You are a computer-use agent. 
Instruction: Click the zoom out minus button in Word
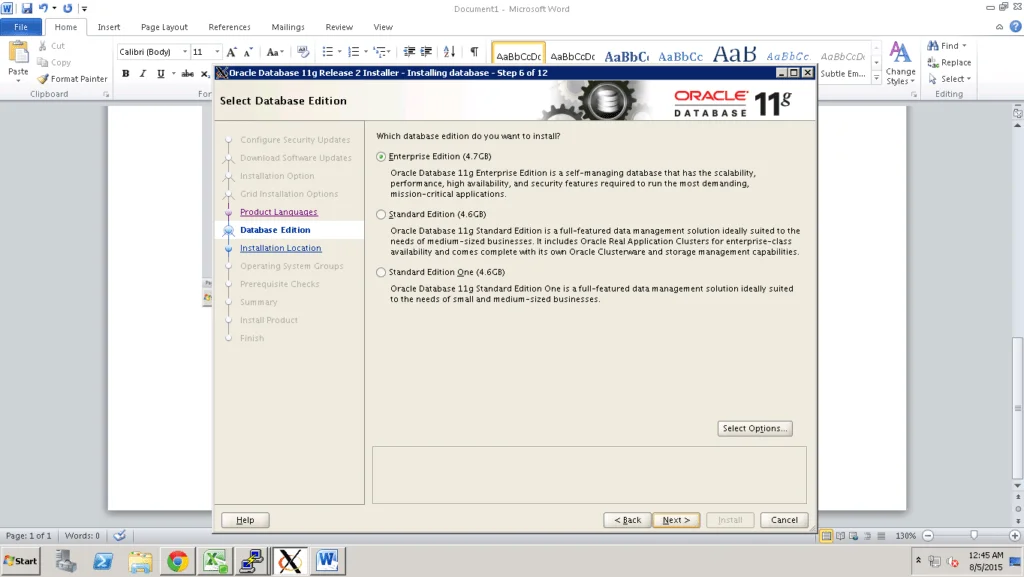pyautogui.click(x=928, y=535)
